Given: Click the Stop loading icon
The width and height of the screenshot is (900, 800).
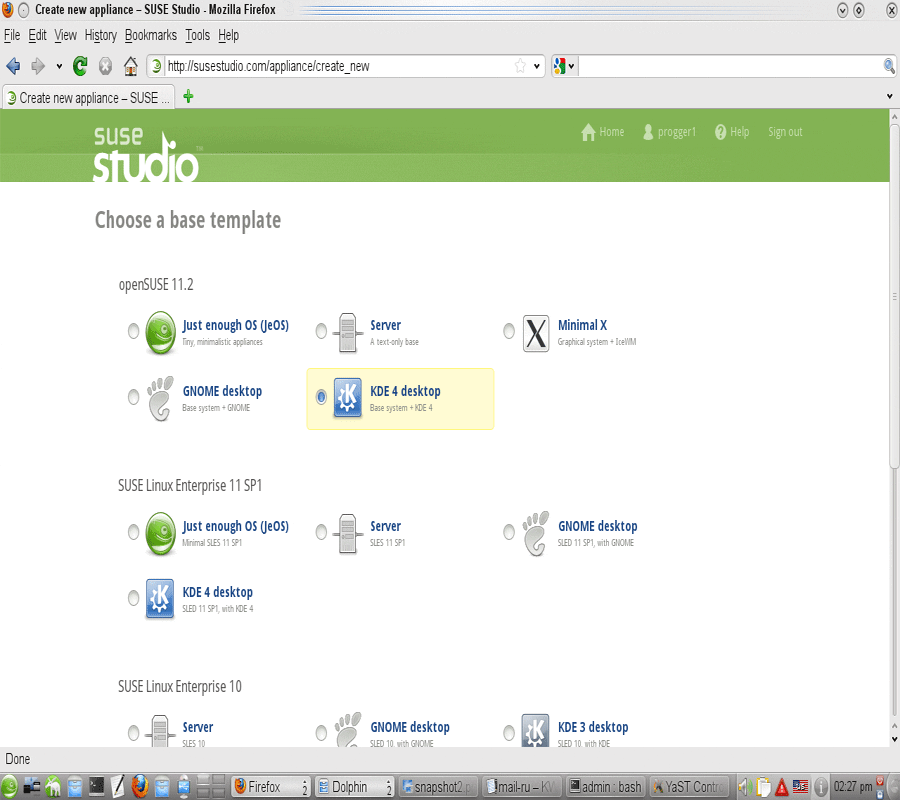Looking at the screenshot, I should click(x=106, y=67).
